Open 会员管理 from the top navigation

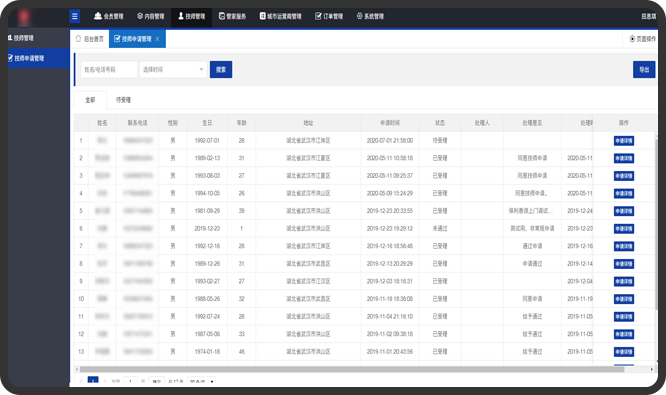tap(109, 16)
